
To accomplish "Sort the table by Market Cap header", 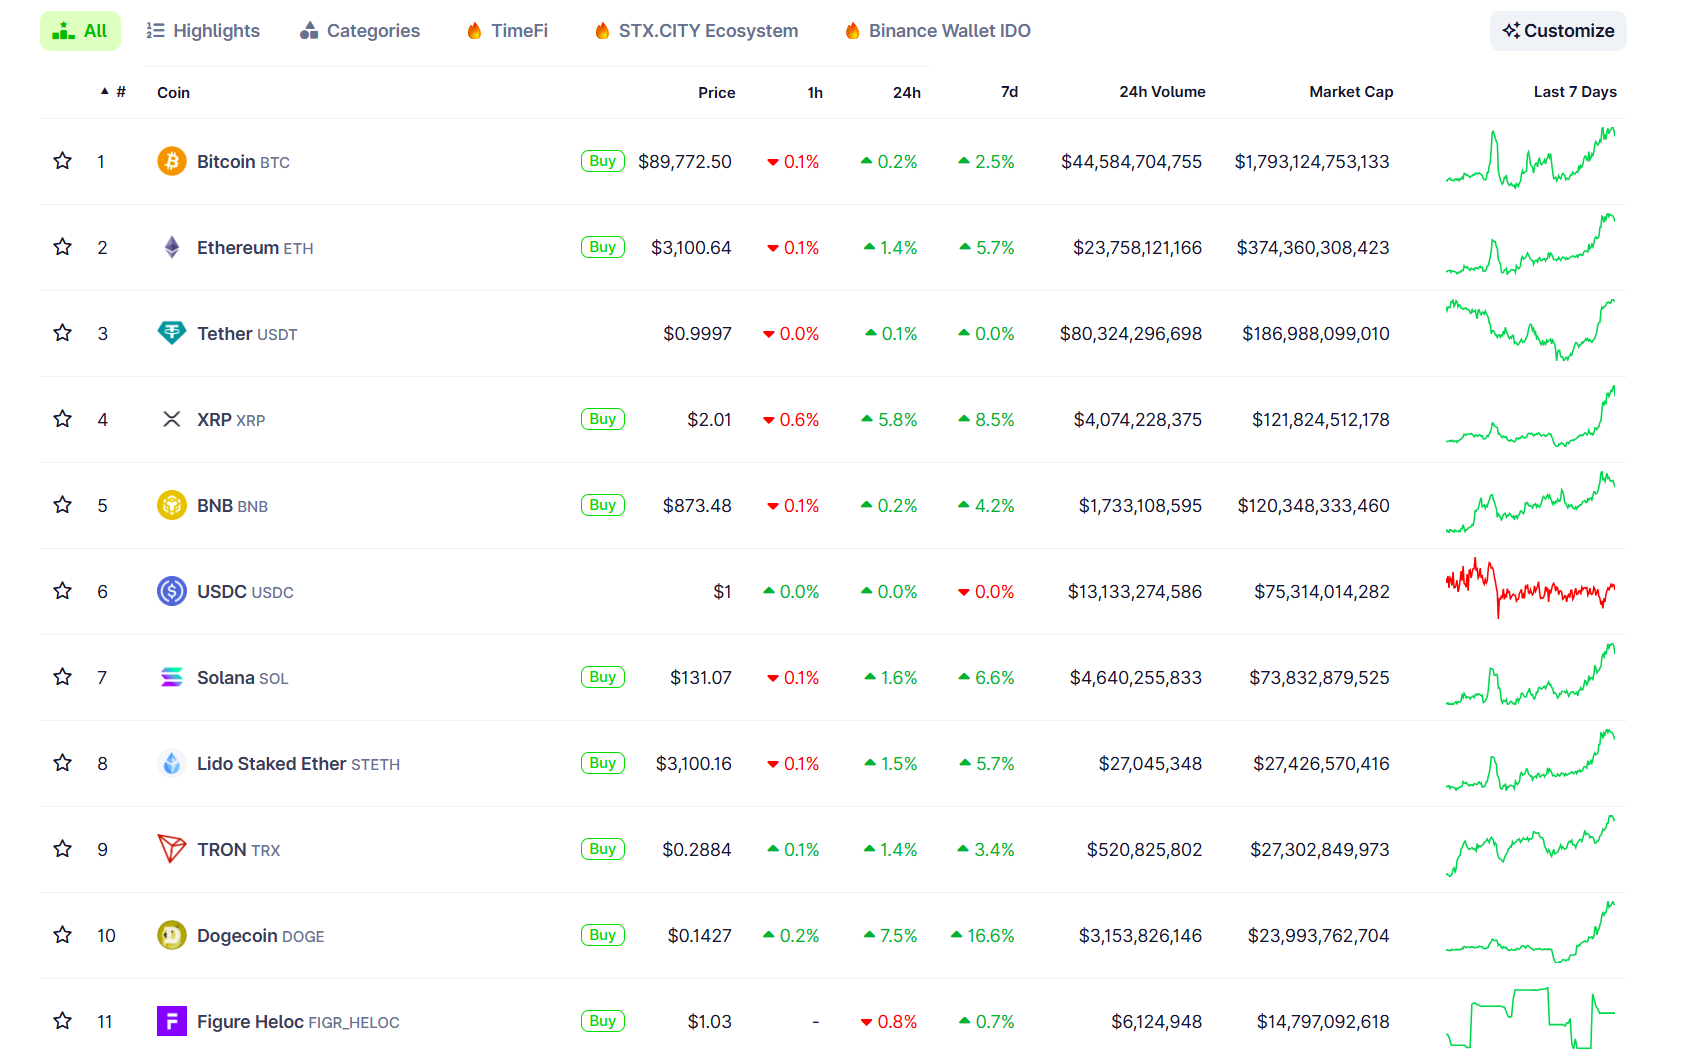I will coord(1350,92).
